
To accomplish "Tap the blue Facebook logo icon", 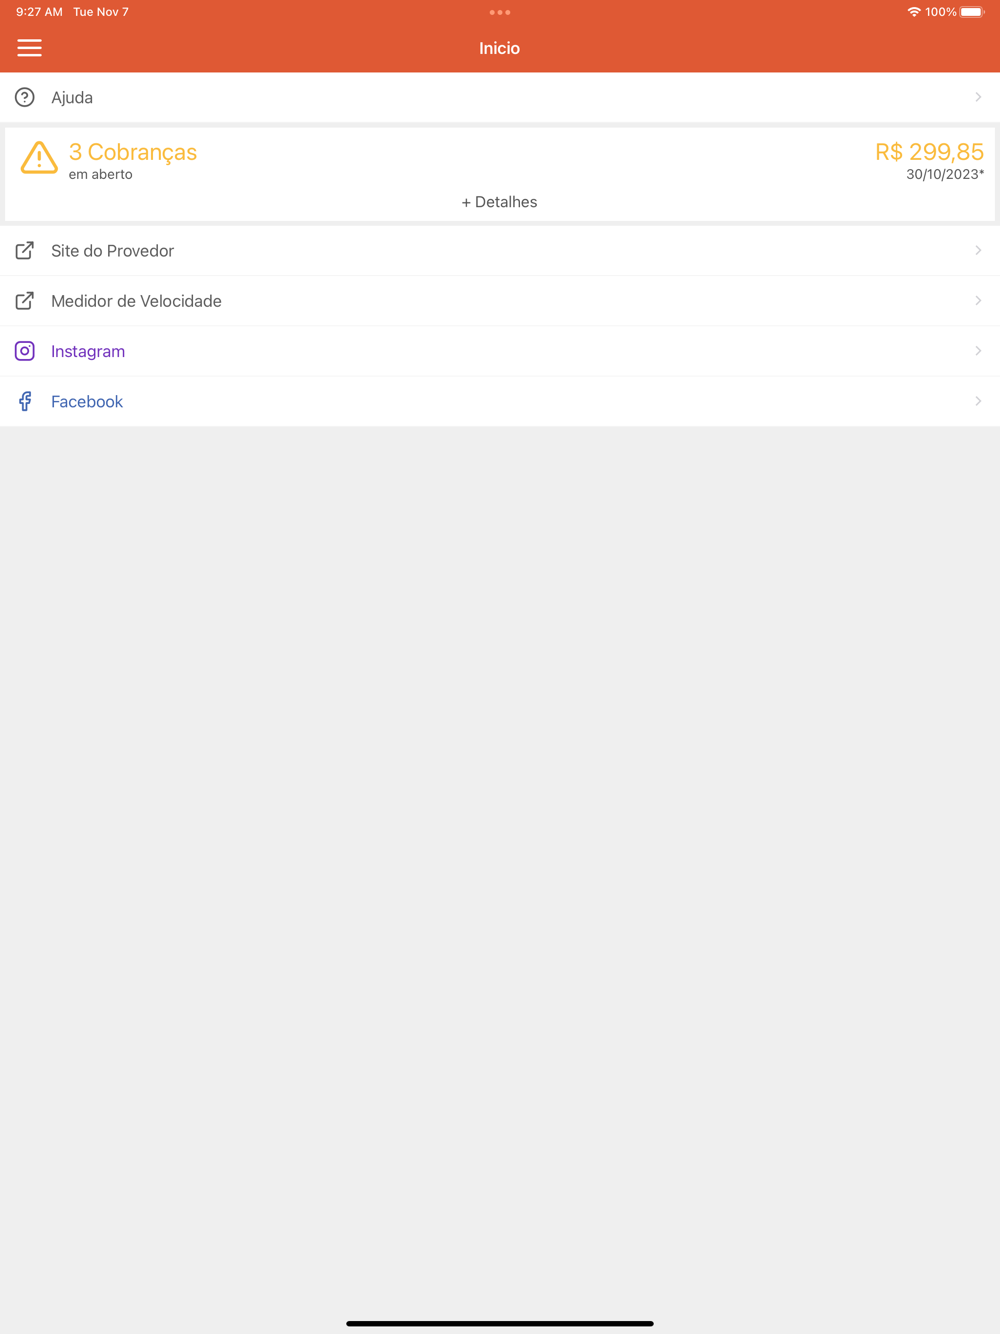I will 25,401.
